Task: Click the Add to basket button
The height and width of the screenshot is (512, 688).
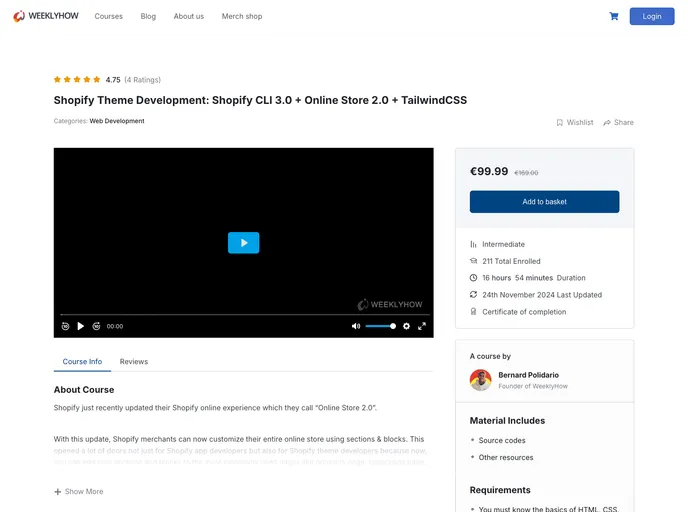Action: (544, 201)
